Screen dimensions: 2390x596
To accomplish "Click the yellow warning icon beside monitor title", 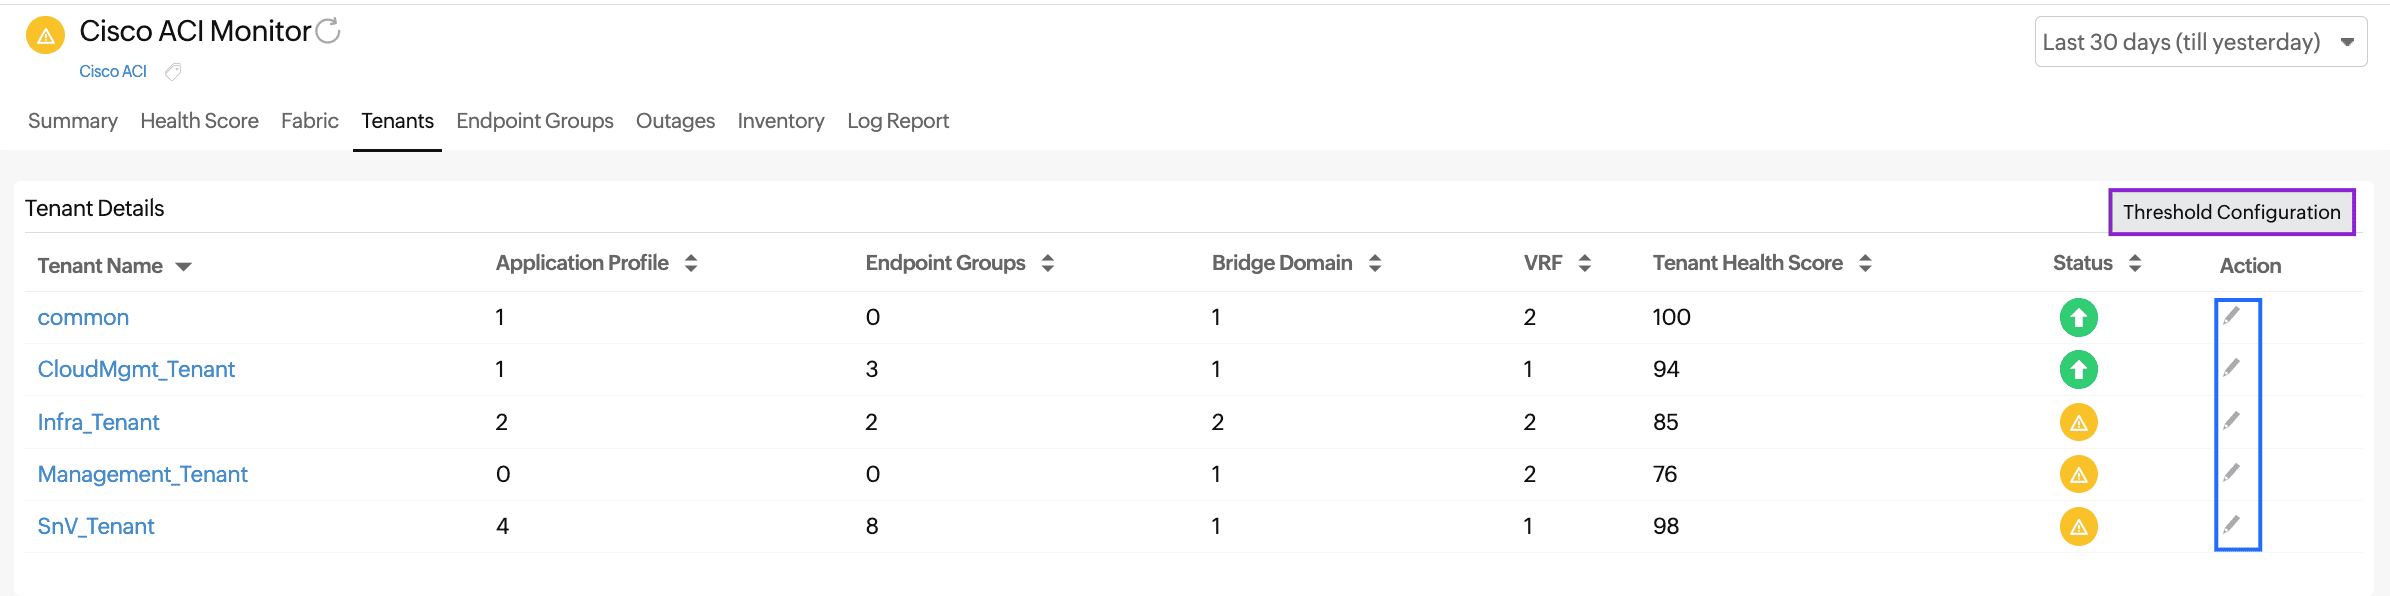I will tap(45, 36).
